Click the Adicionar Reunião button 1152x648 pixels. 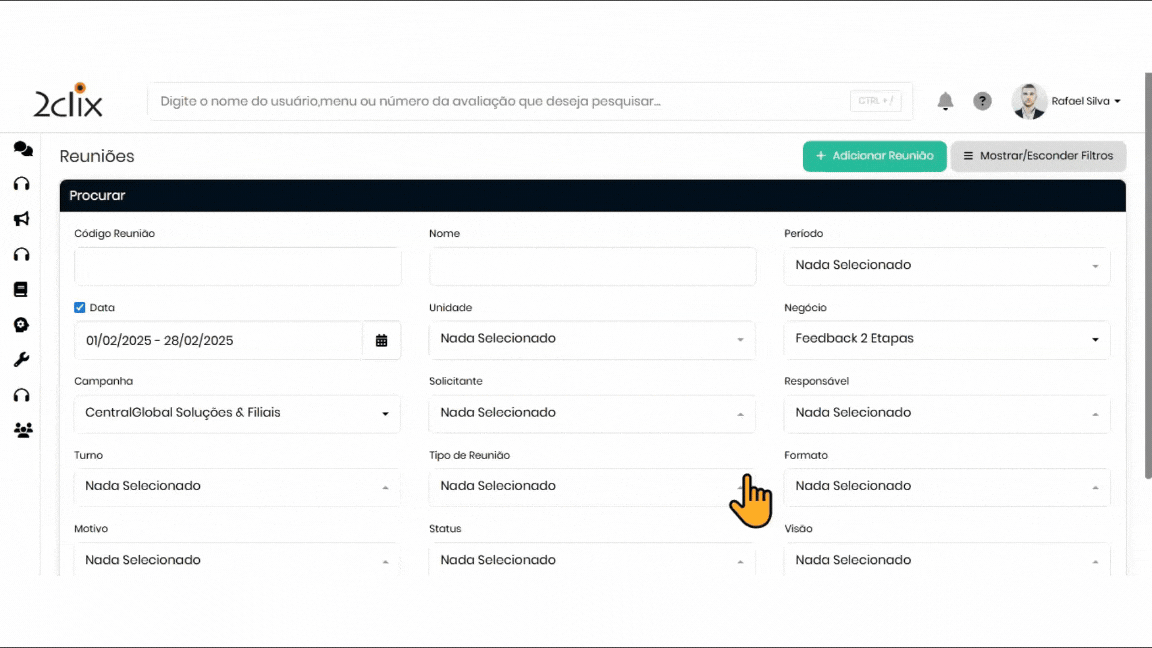pos(874,156)
